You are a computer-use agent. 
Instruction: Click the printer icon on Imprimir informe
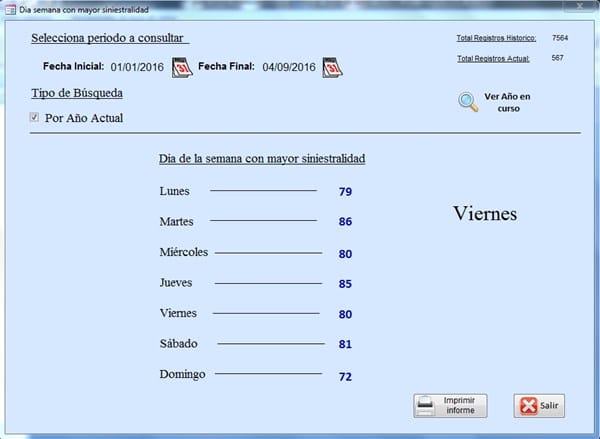coord(426,406)
